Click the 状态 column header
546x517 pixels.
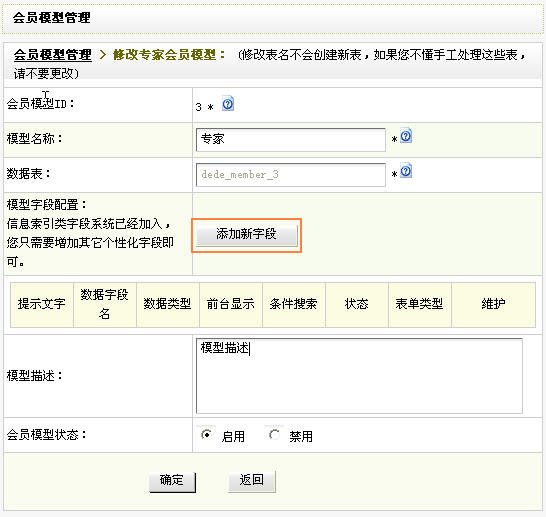(357, 305)
